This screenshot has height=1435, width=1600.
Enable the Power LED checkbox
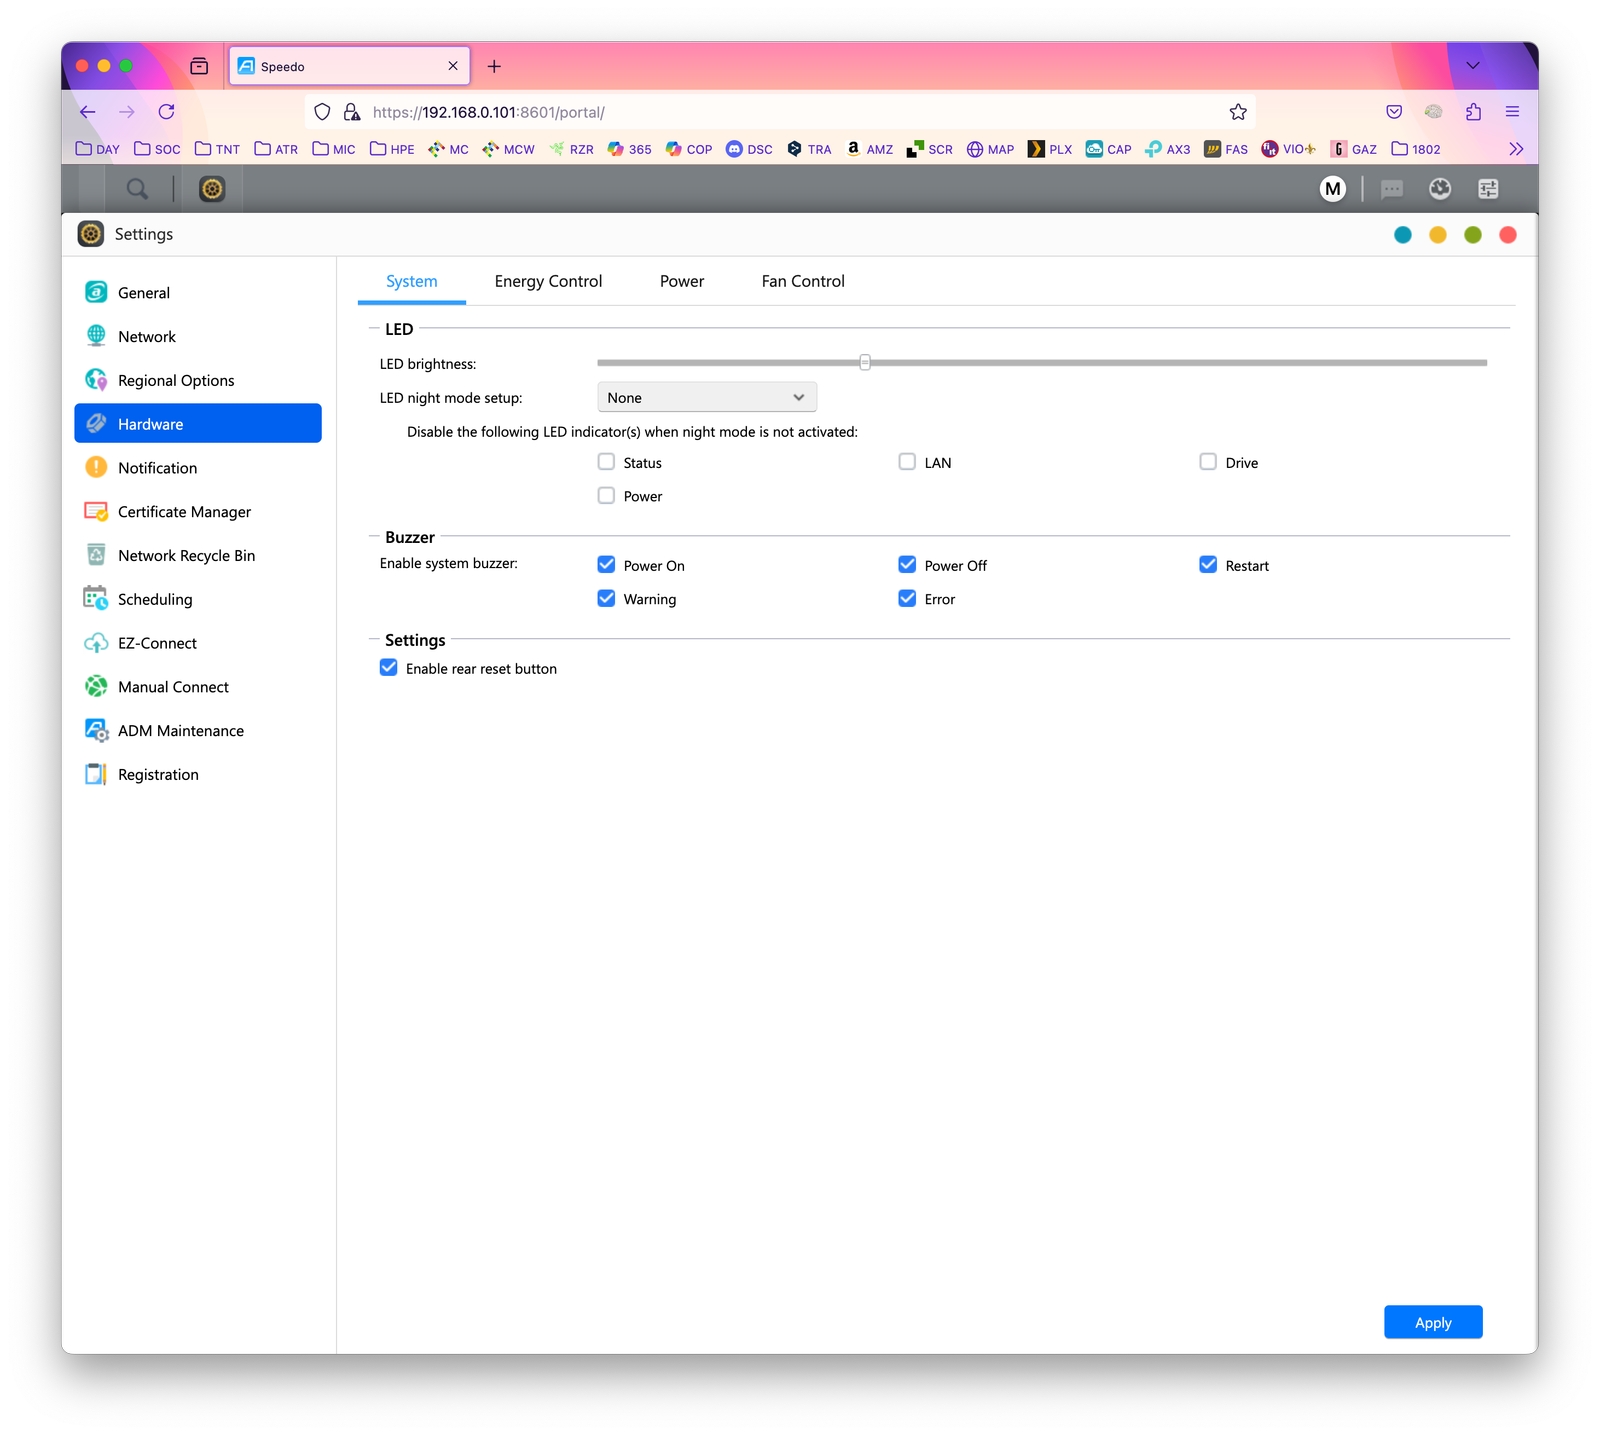tap(606, 496)
